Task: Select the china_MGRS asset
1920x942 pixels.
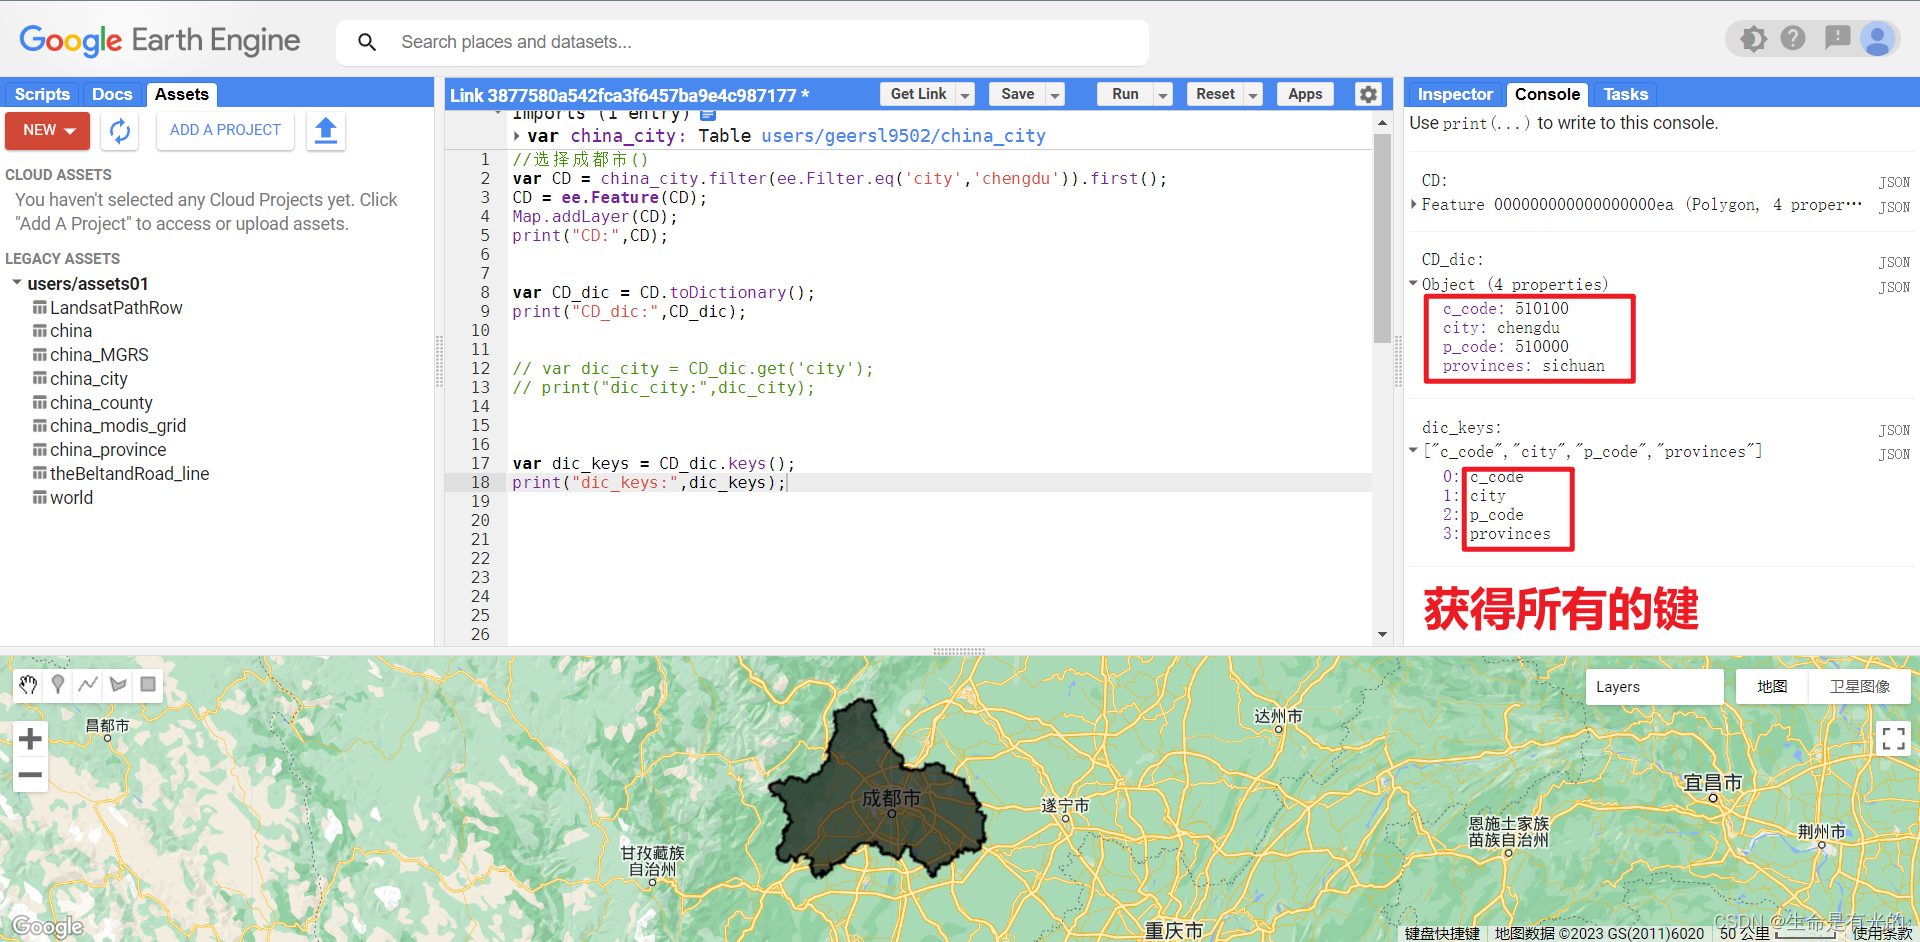Action: tap(99, 354)
